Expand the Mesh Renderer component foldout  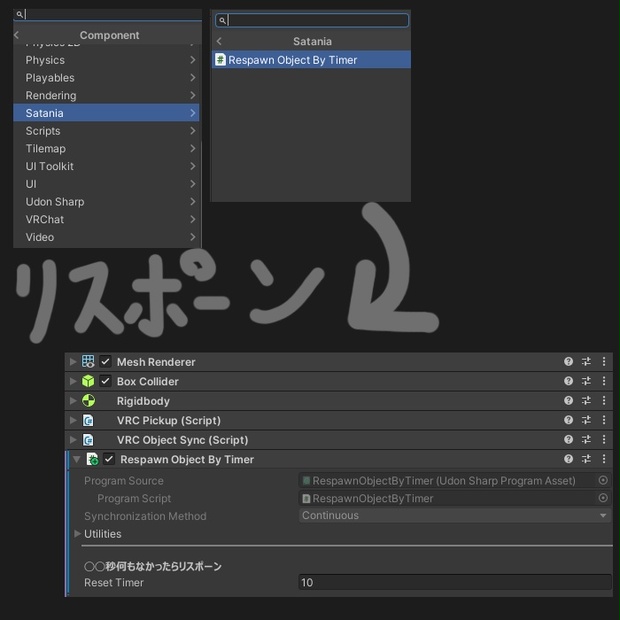(x=73, y=361)
